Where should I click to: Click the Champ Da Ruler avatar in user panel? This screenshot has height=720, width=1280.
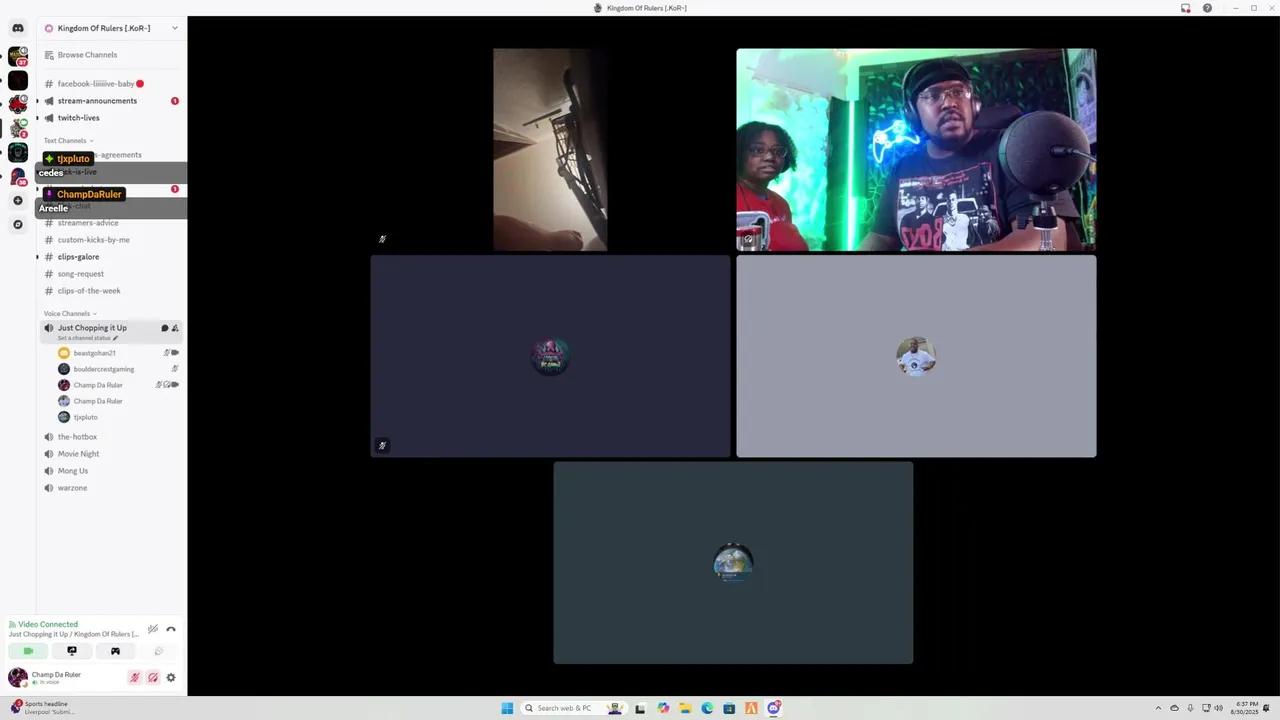click(x=18, y=677)
